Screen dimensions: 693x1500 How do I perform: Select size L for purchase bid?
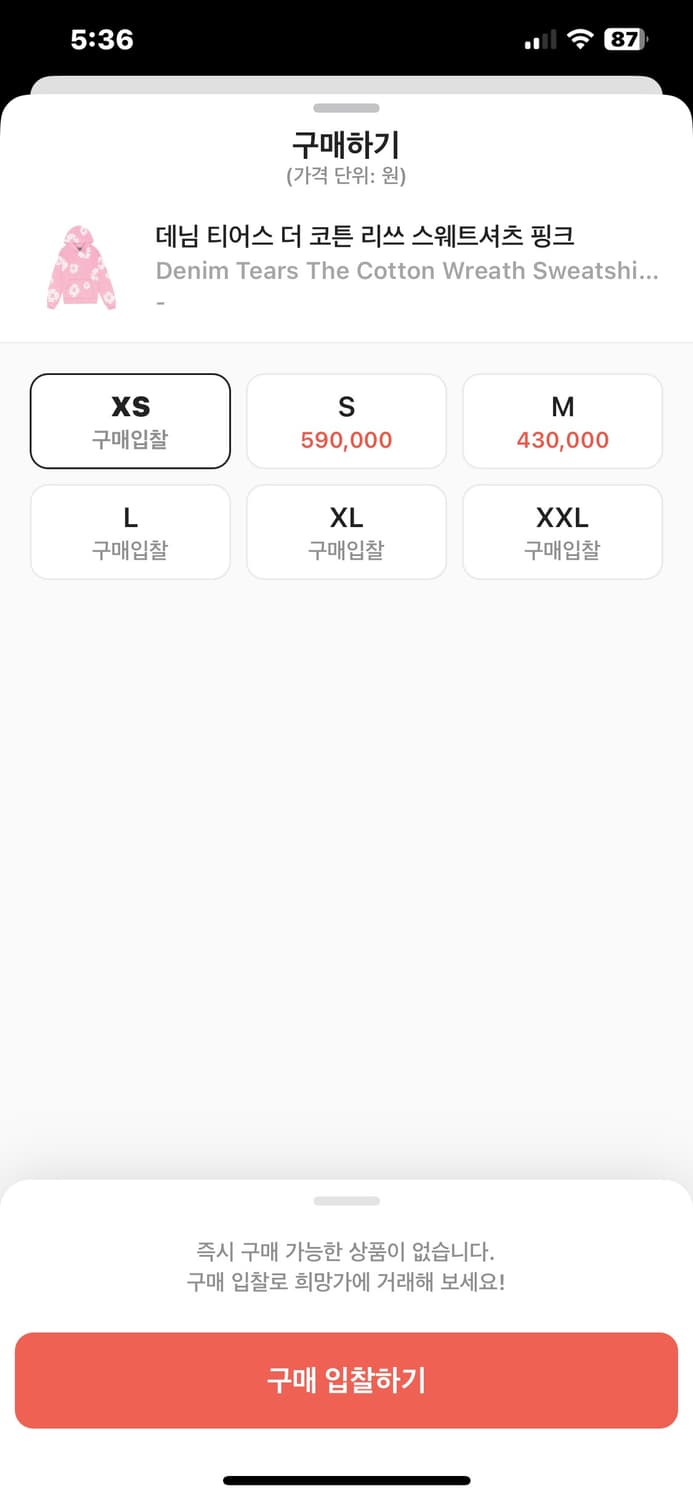[x=130, y=531]
